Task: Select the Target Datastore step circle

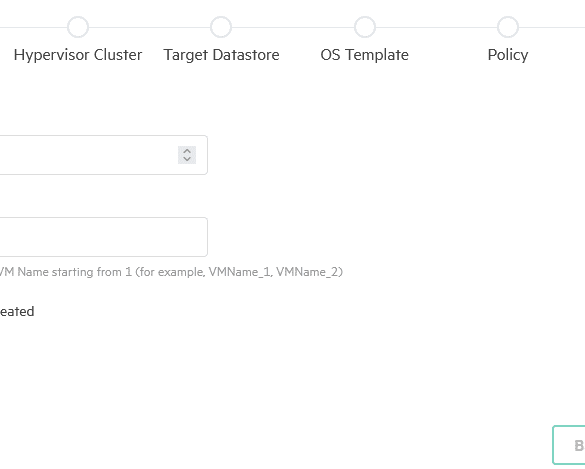Action: [221, 27]
